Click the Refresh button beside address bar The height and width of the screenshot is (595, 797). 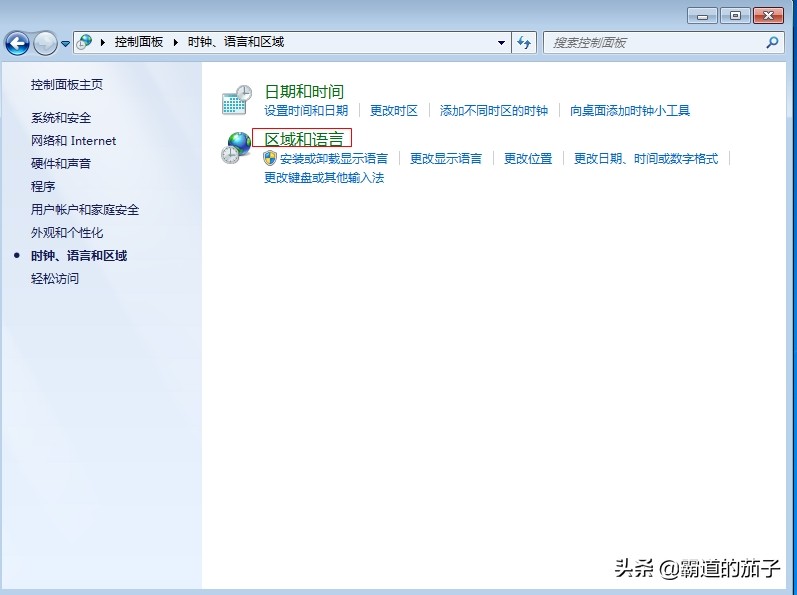click(x=524, y=43)
